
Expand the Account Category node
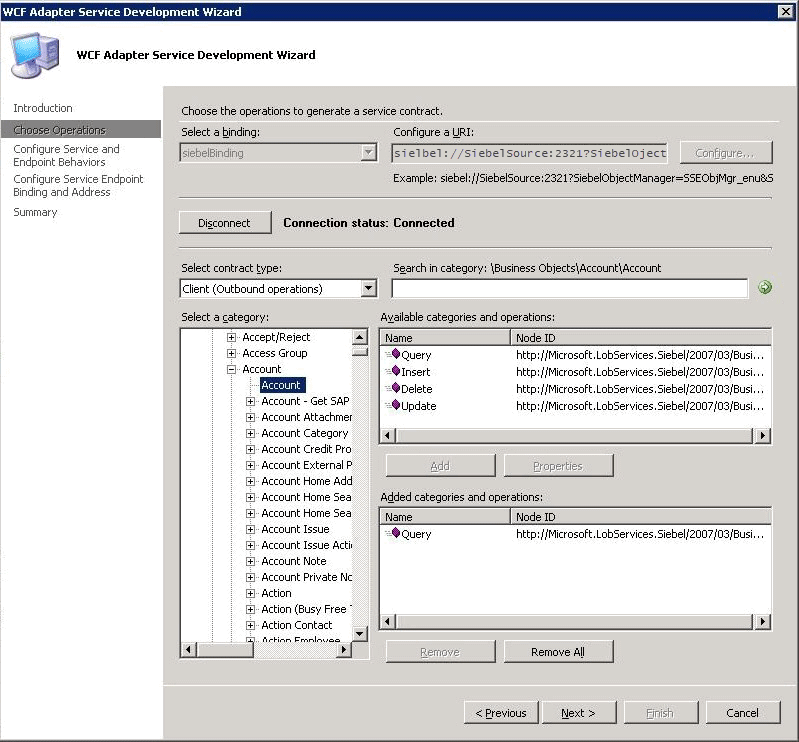250,433
